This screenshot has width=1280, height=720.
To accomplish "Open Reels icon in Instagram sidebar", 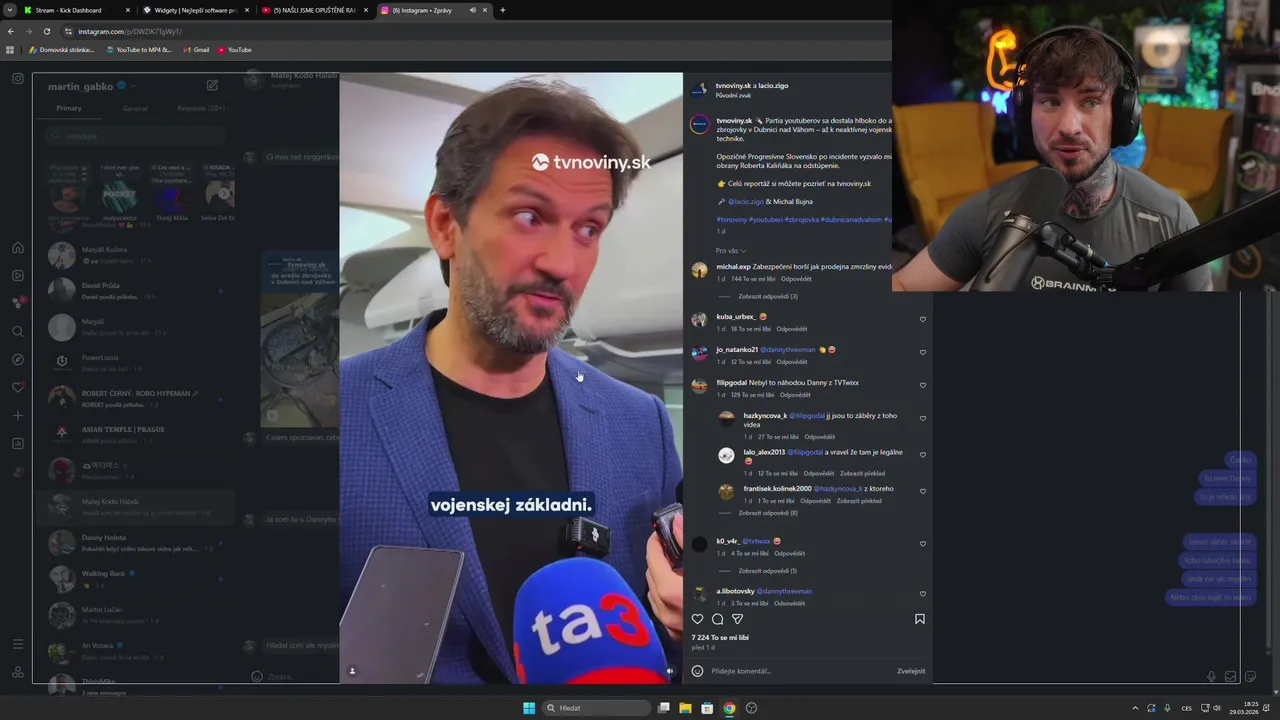I will (x=18, y=275).
